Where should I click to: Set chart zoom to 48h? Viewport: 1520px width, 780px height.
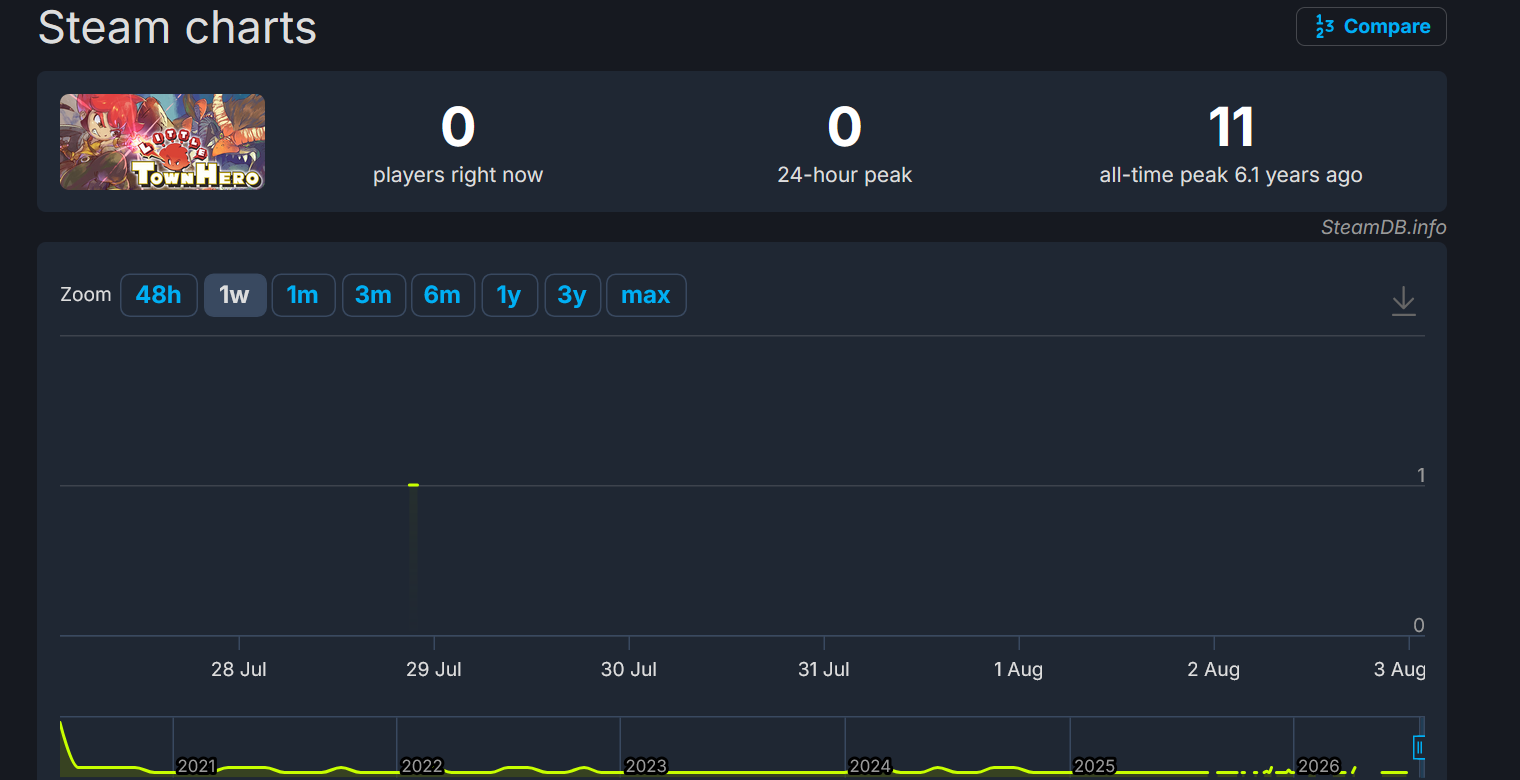point(159,295)
